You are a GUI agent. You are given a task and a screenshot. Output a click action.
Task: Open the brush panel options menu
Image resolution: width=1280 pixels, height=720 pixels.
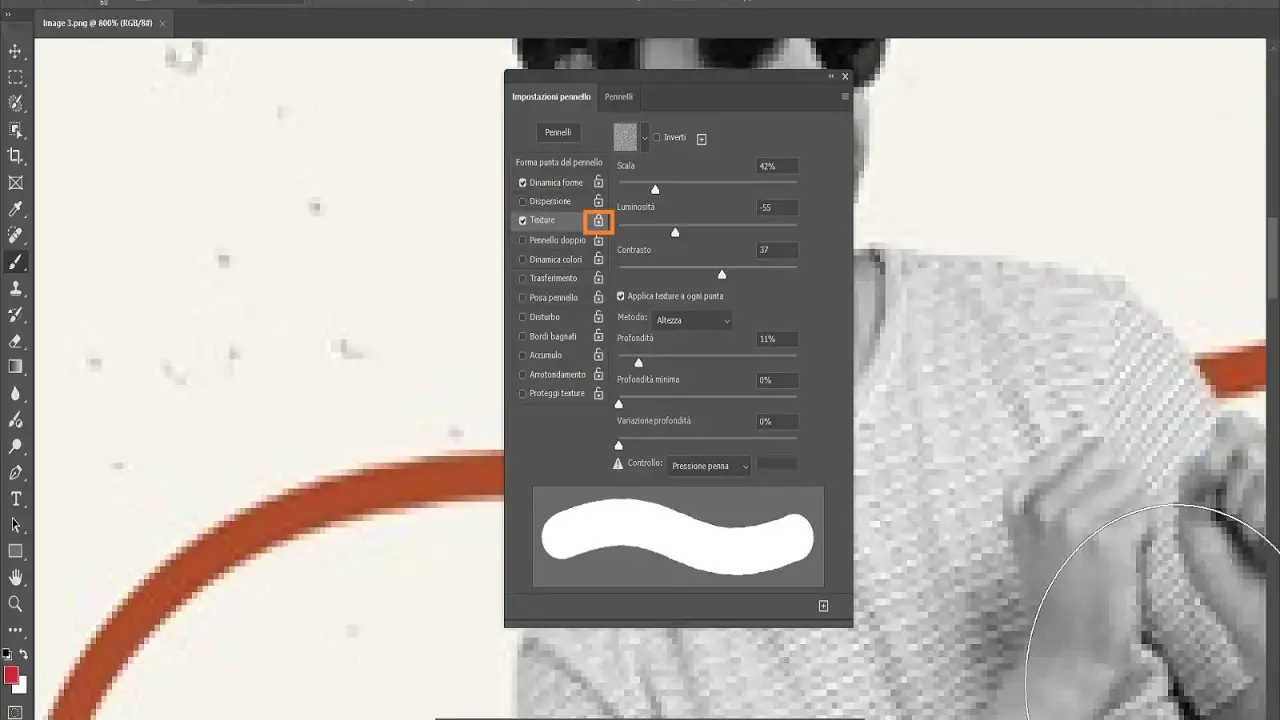(845, 97)
